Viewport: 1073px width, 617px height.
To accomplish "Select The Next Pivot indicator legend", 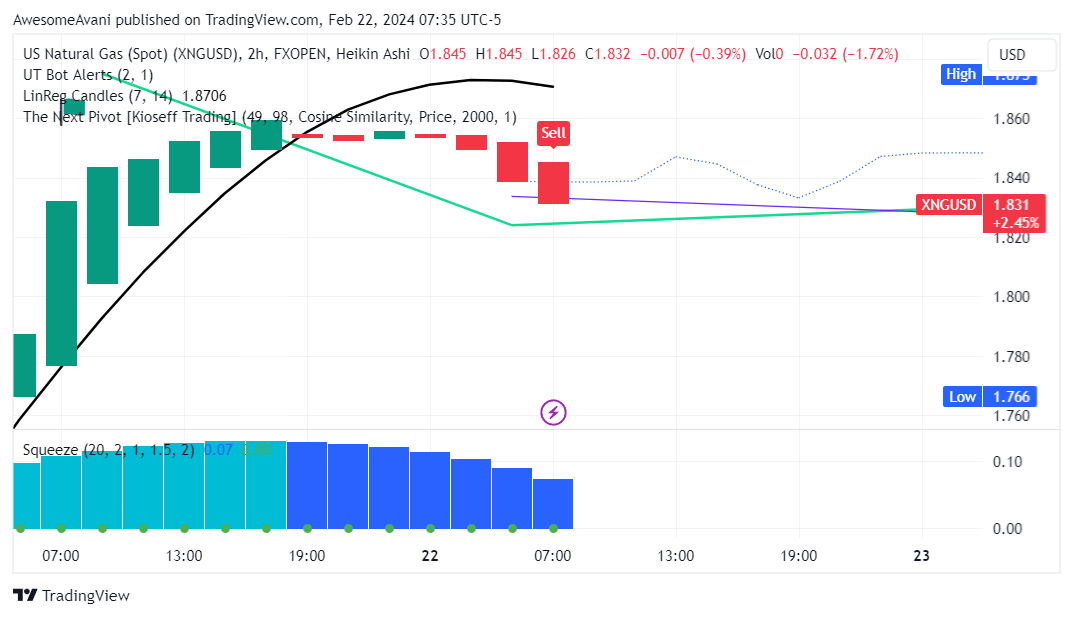I will coord(270,117).
